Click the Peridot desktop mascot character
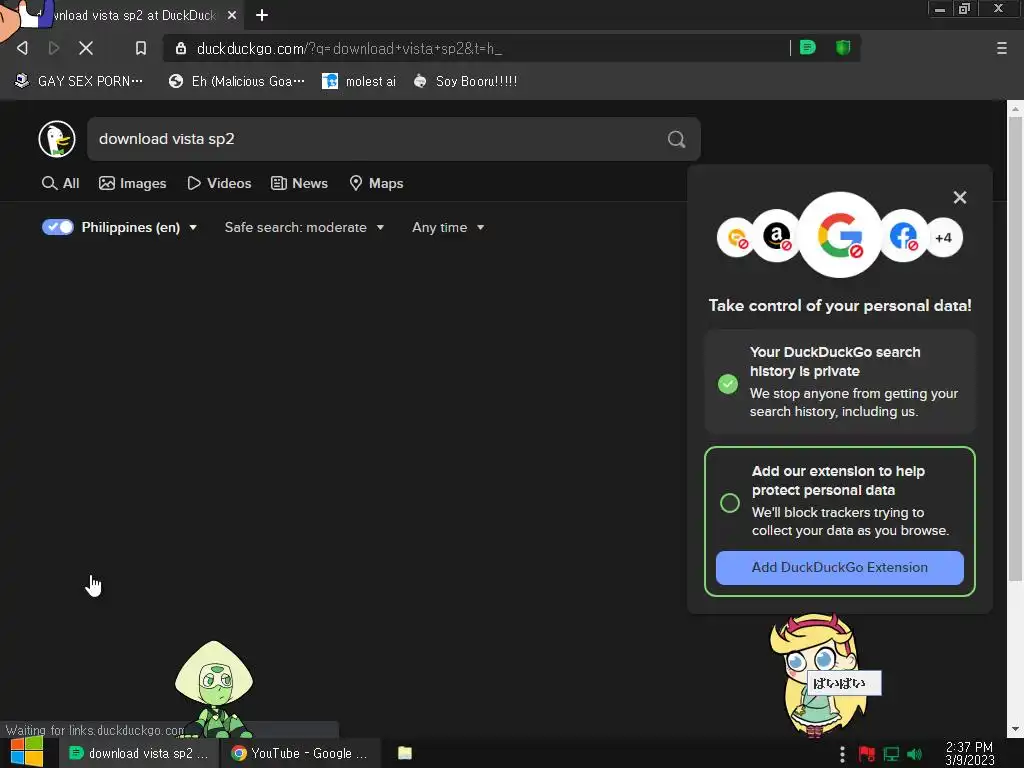This screenshot has height=768, width=1024. [214, 689]
